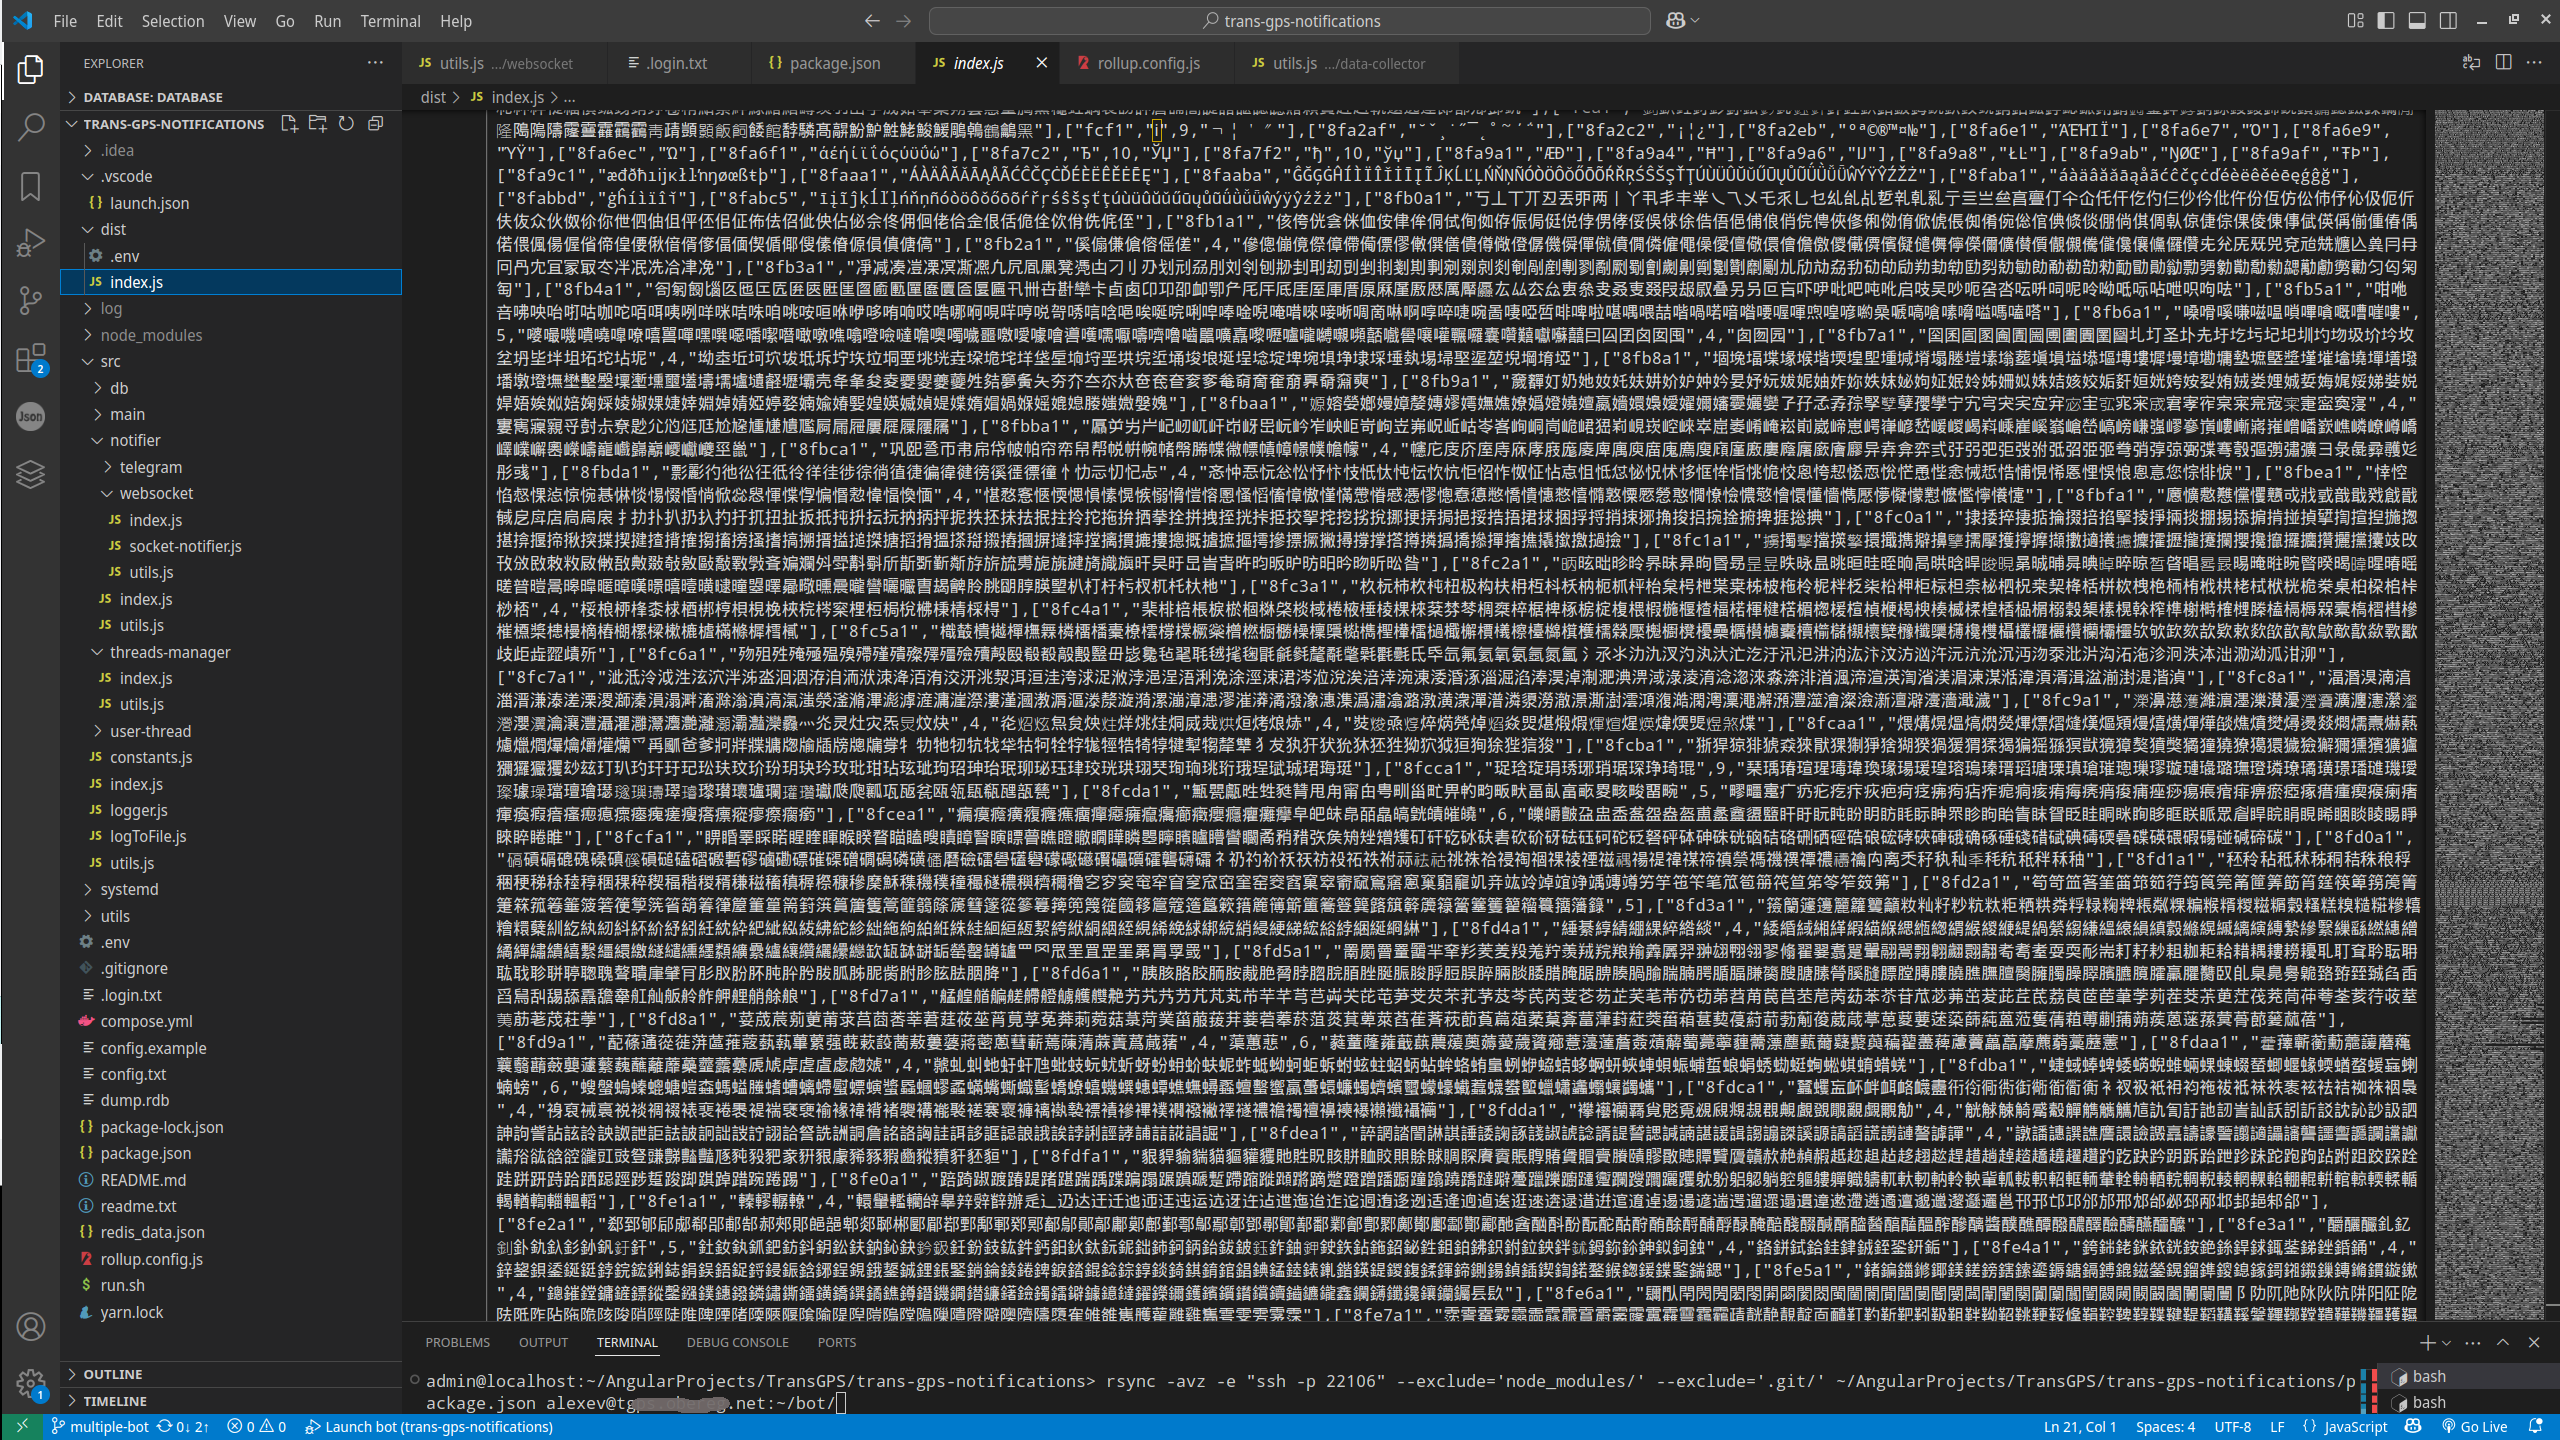Viewport: 2560px width, 1440px height.
Task: Switch to the rollup.config.js tab
Action: point(1148,63)
